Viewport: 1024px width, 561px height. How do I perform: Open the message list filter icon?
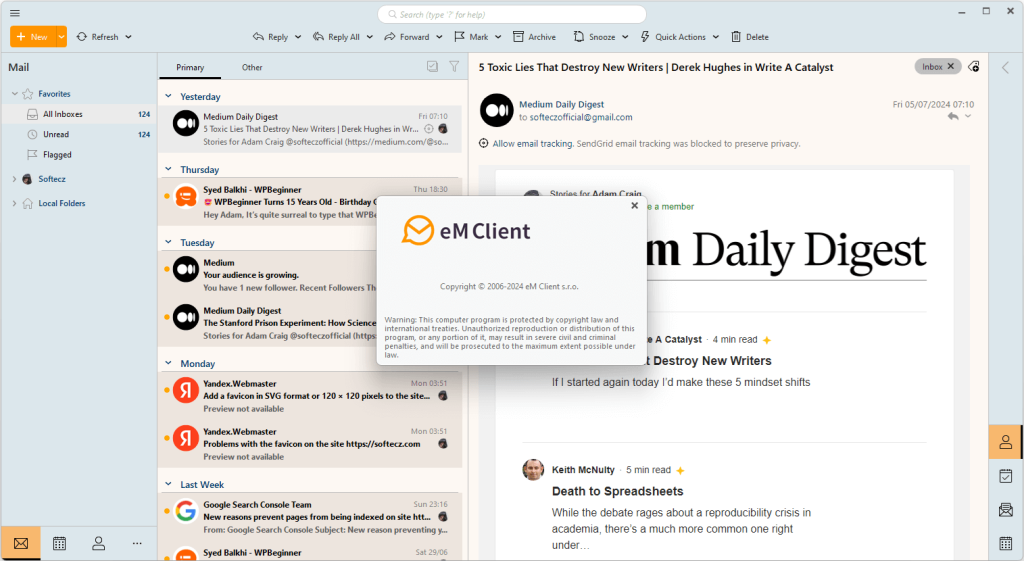click(455, 67)
